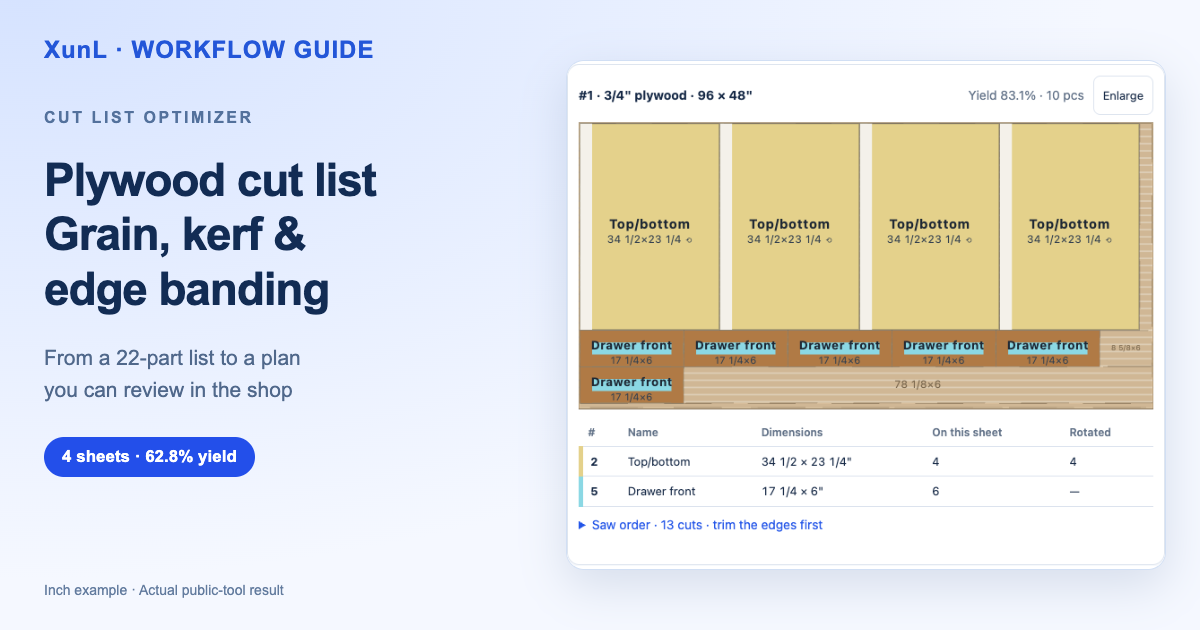
Task: Click the CUT LIST OPTIMIZER label
Action: tap(148, 118)
